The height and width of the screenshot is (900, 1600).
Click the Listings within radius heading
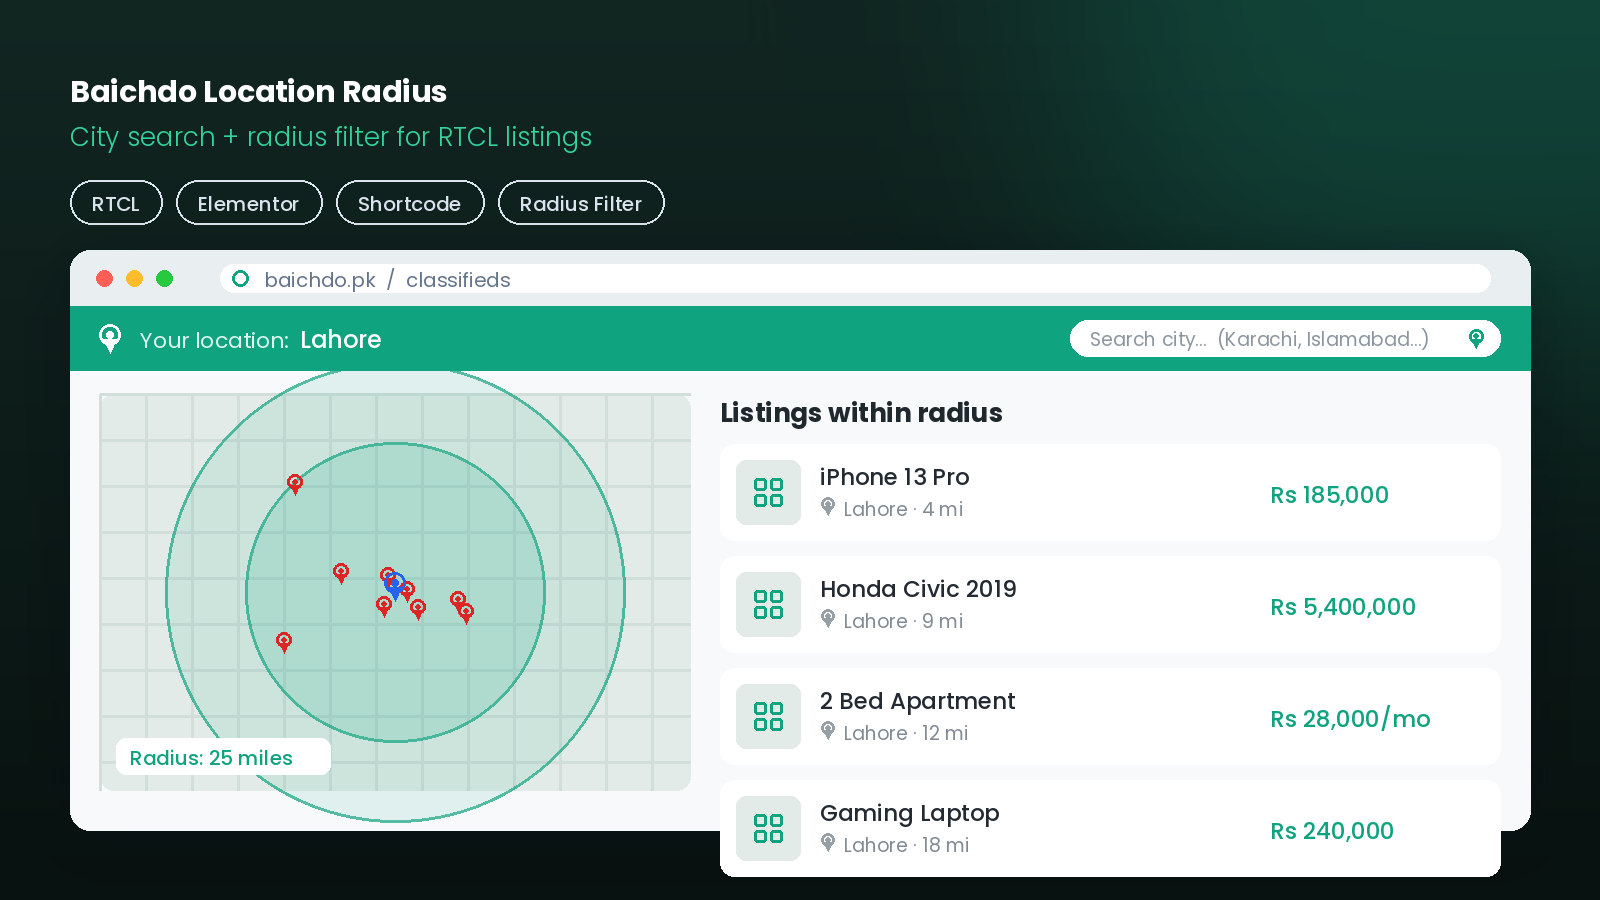[861, 413]
